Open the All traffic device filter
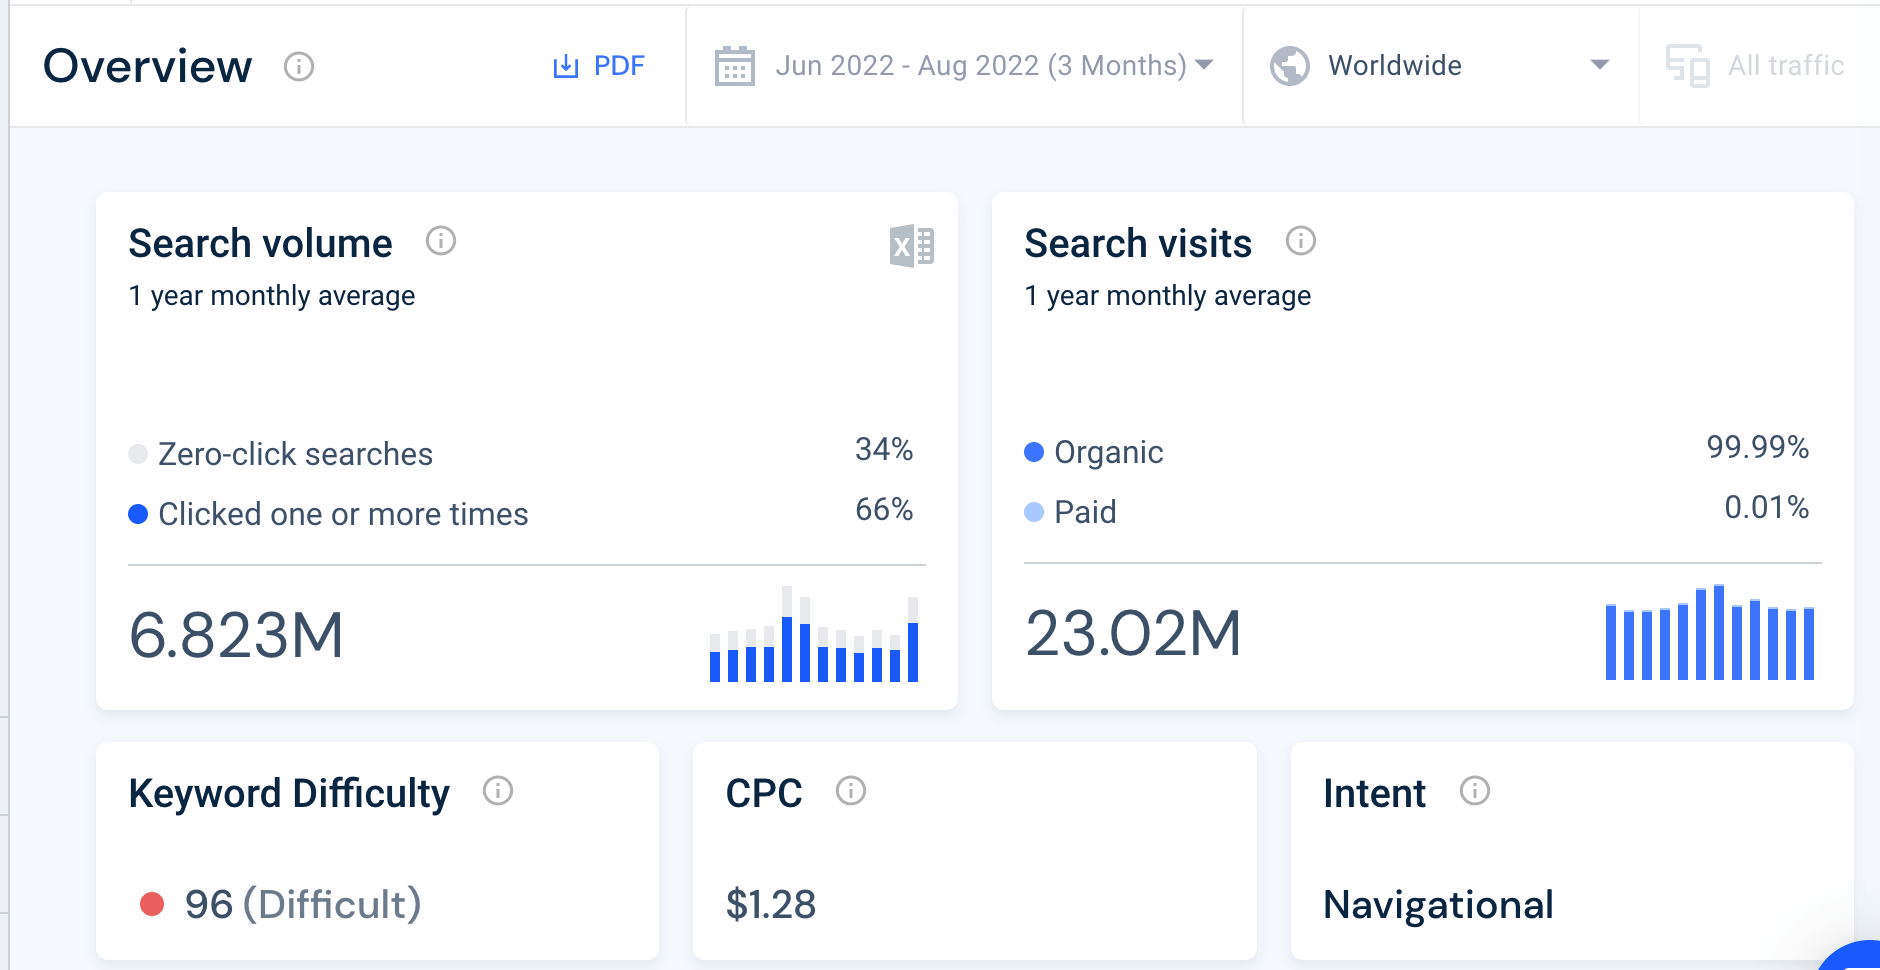This screenshot has height=970, width=1880. click(x=1756, y=66)
